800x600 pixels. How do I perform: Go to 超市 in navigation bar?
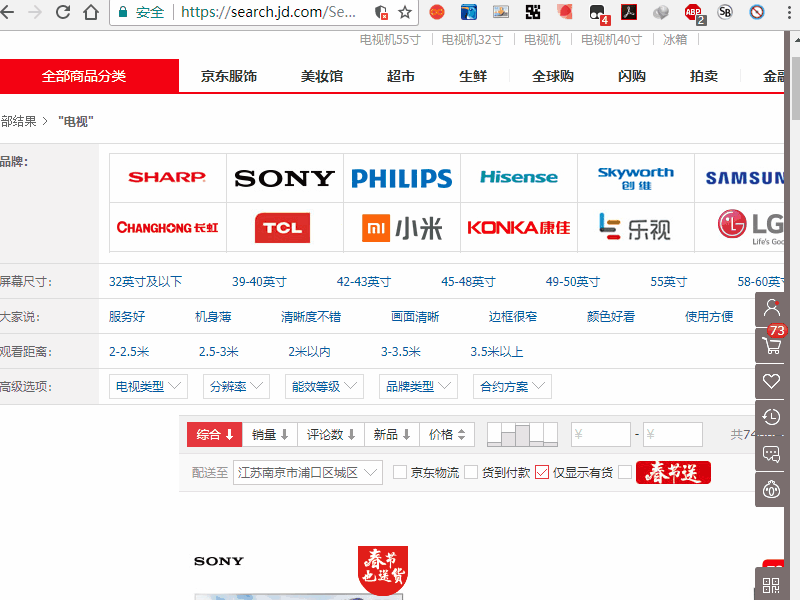[401, 77]
